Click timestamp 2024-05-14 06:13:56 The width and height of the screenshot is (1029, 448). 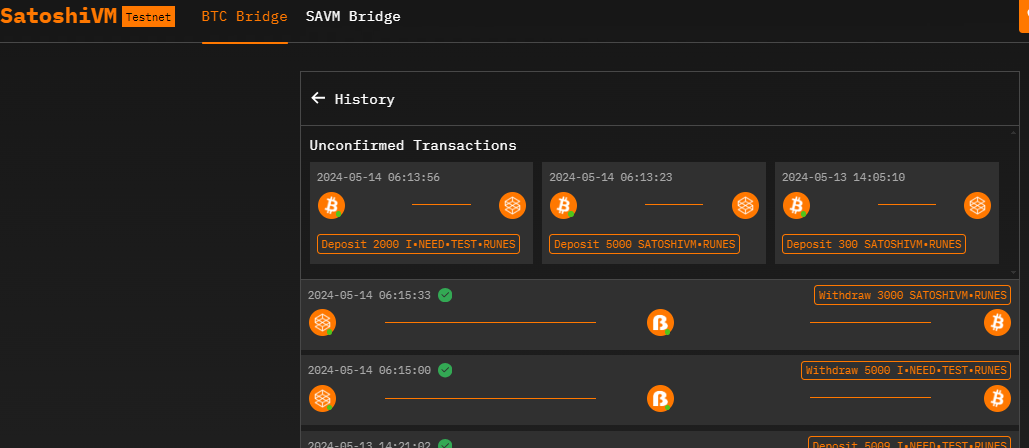point(378,177)
